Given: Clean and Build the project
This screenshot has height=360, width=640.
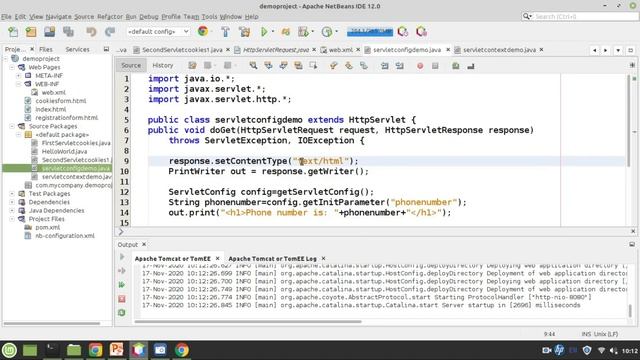Looking at the screenshot, I should pyautogui.click(x=245, y=32).
